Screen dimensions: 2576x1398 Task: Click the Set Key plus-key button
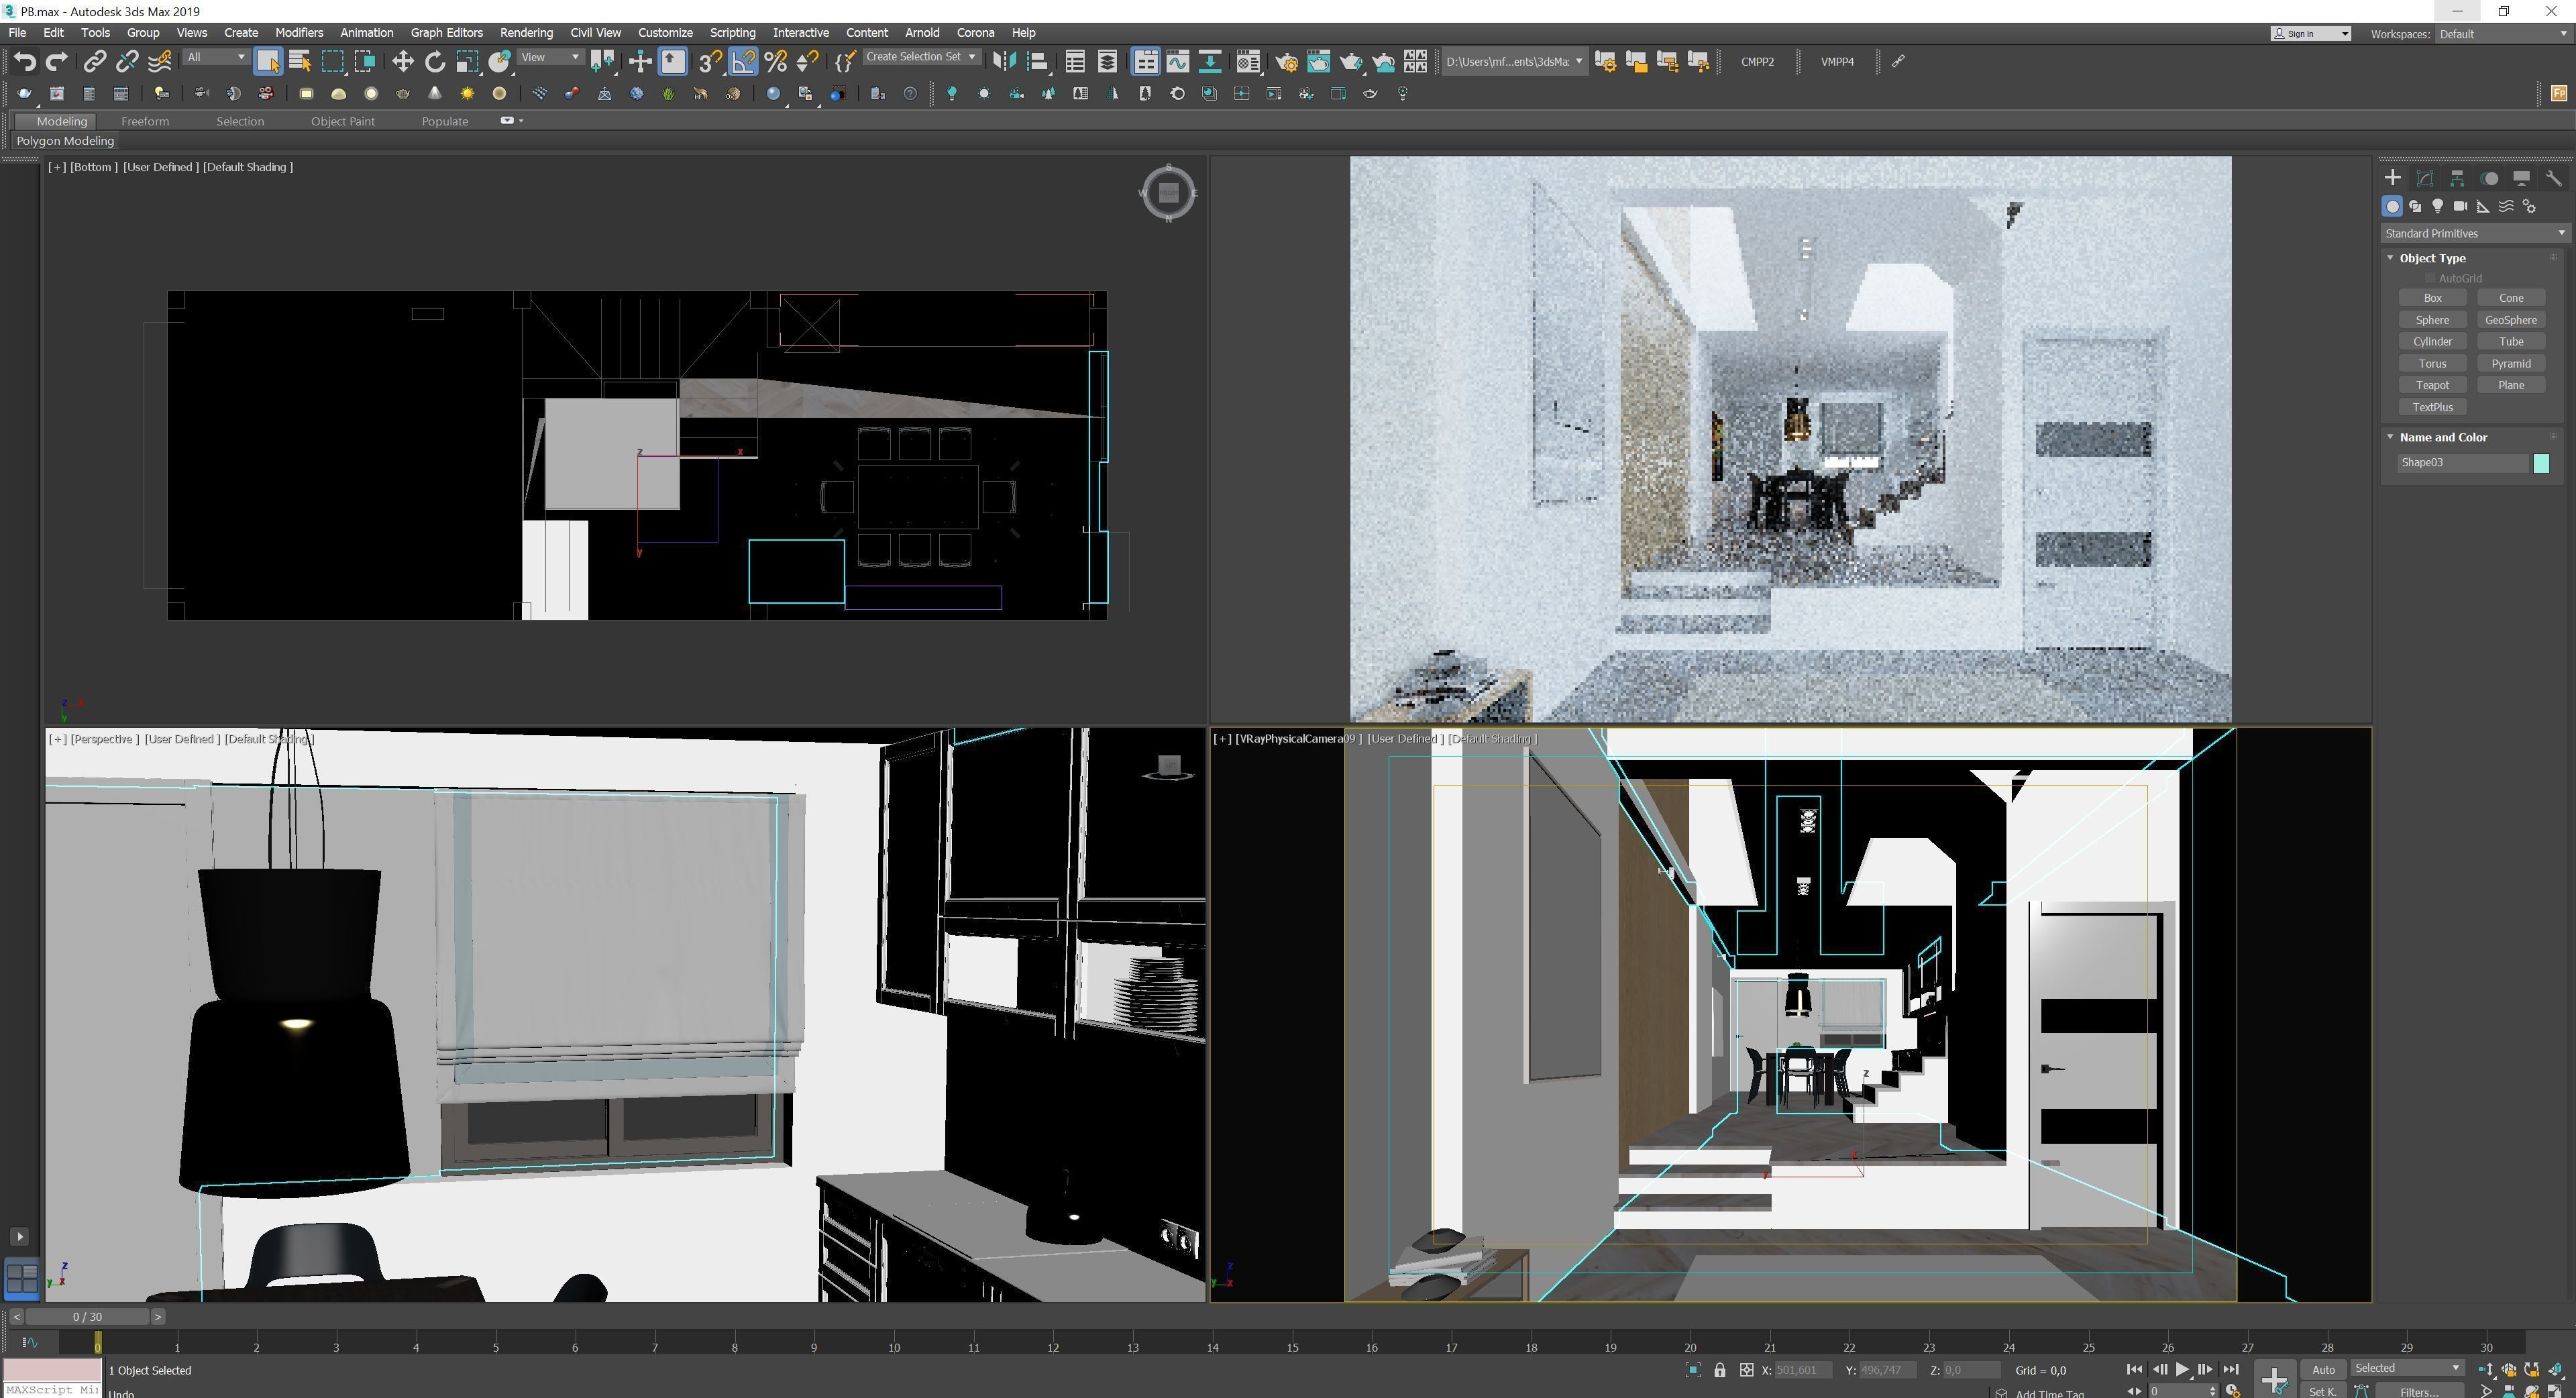click(x=2274, y=1379)
